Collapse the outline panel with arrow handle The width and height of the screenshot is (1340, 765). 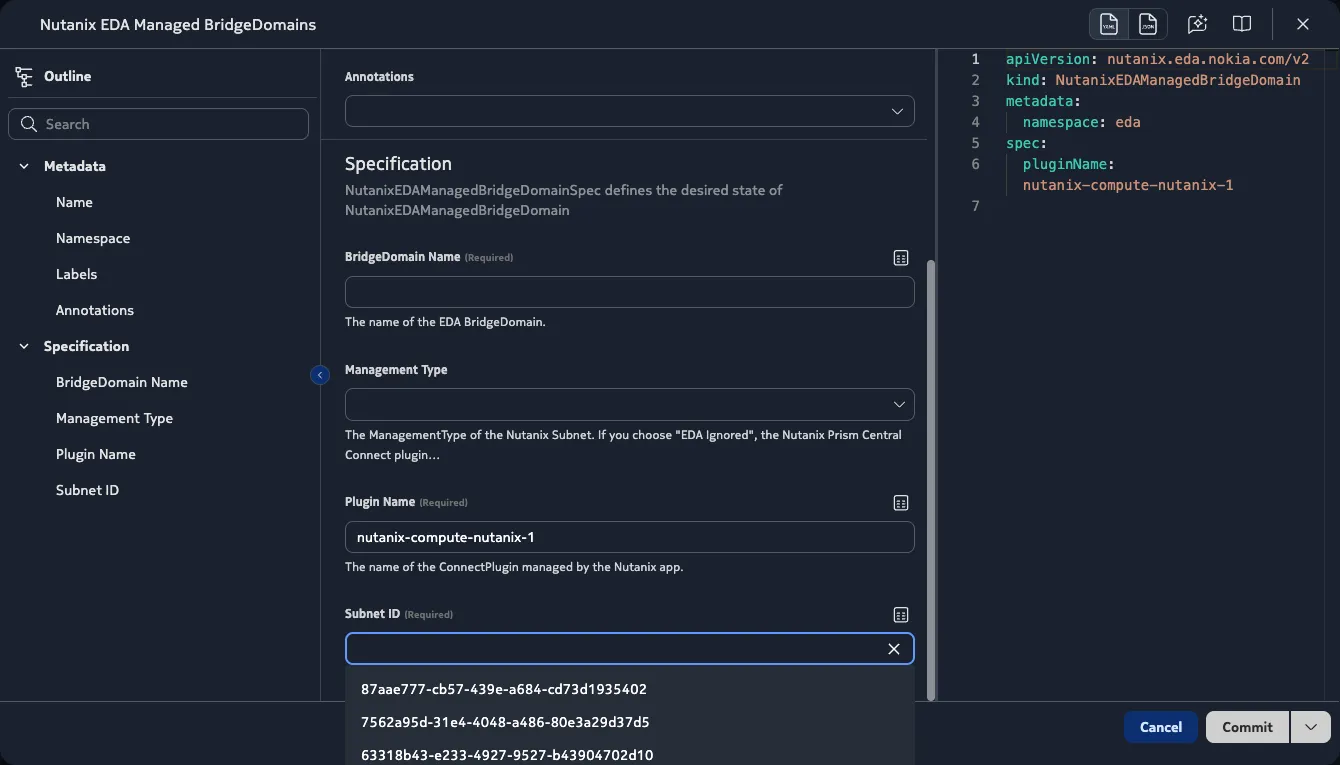320,375
